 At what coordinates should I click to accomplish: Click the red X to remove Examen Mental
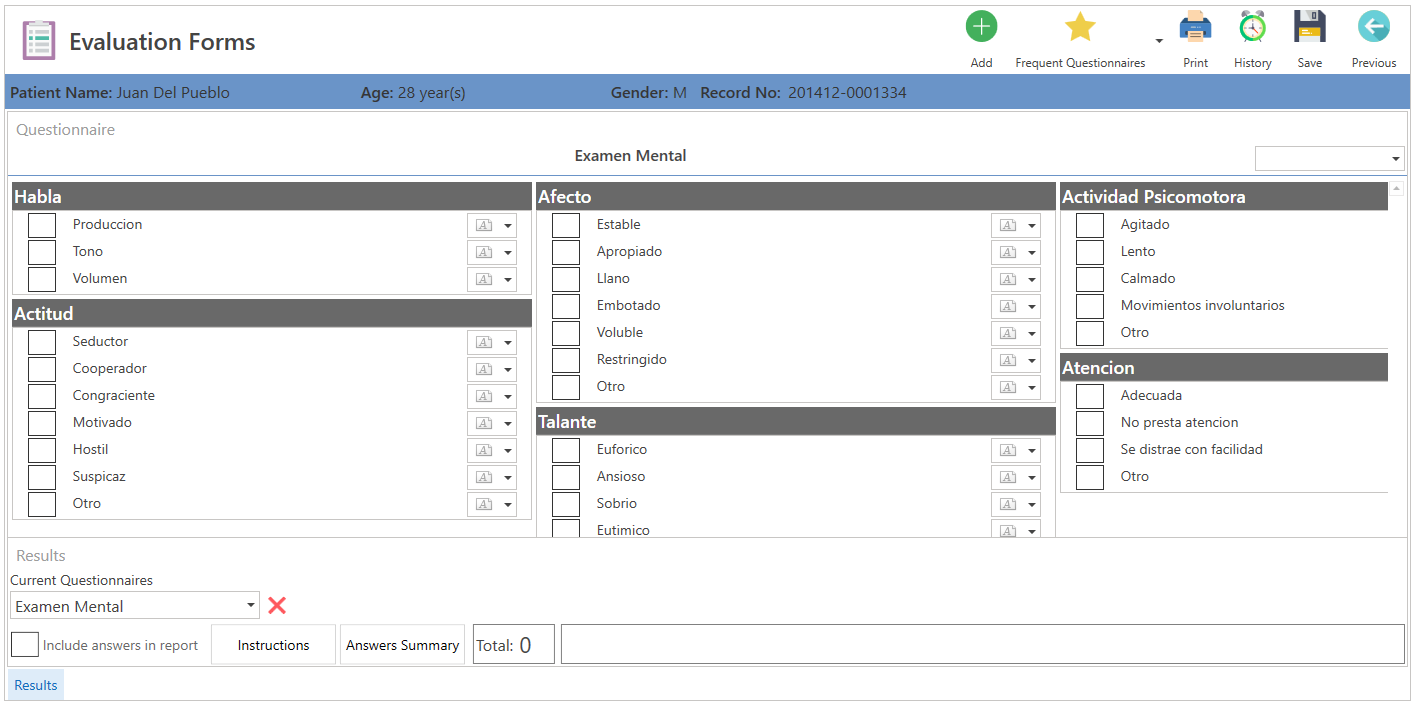click(x=277, y=605)
